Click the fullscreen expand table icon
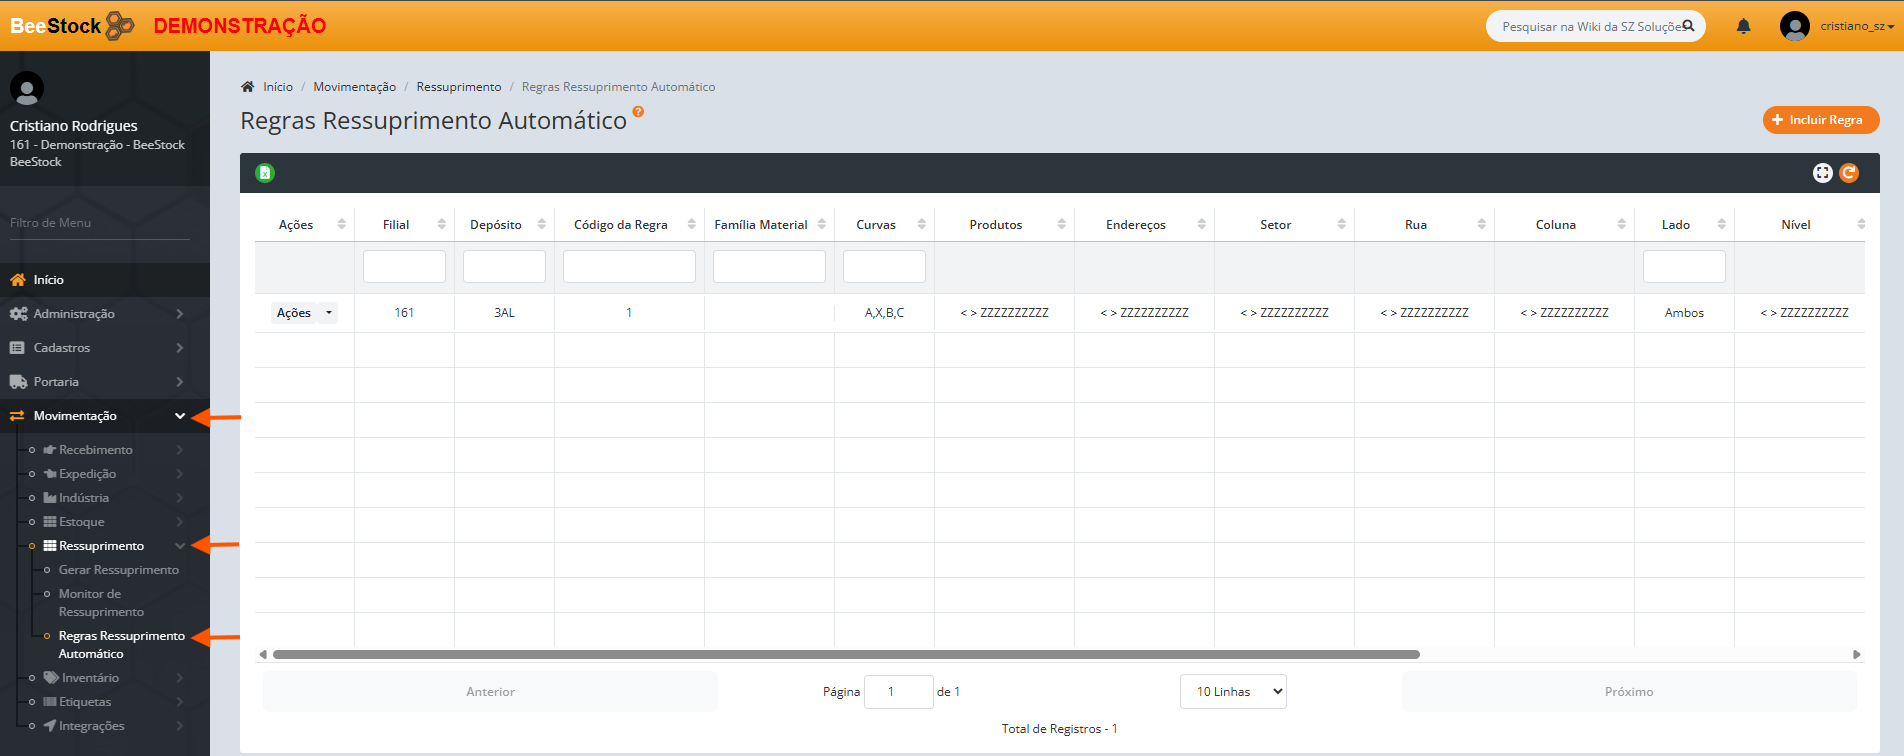The width and height of the screenshot is (1904, 756). click(x=1822, y=173)
